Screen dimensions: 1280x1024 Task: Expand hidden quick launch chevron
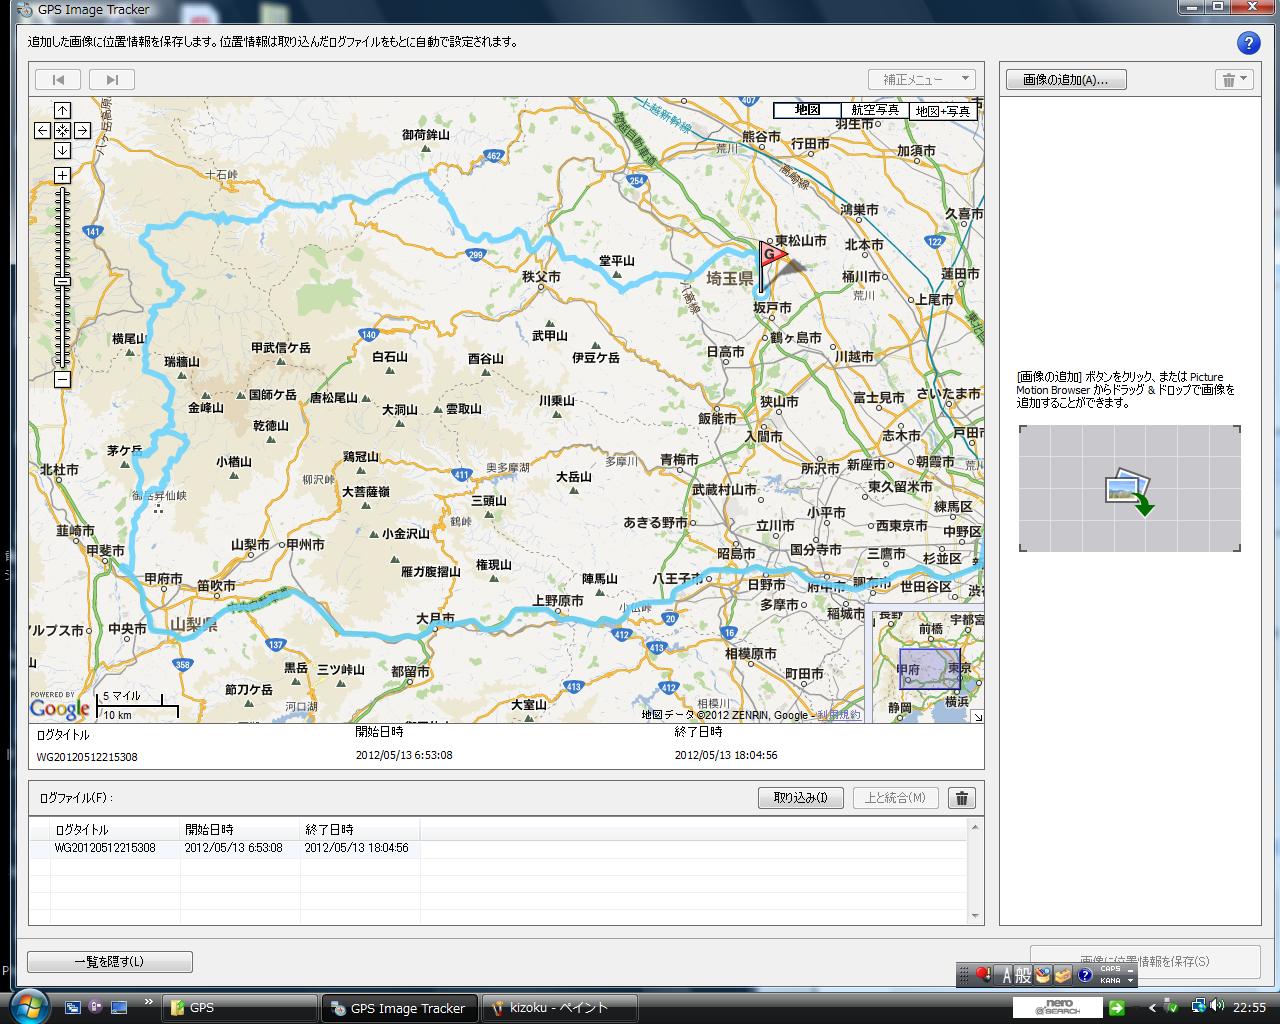click(x=149, y=1001)
